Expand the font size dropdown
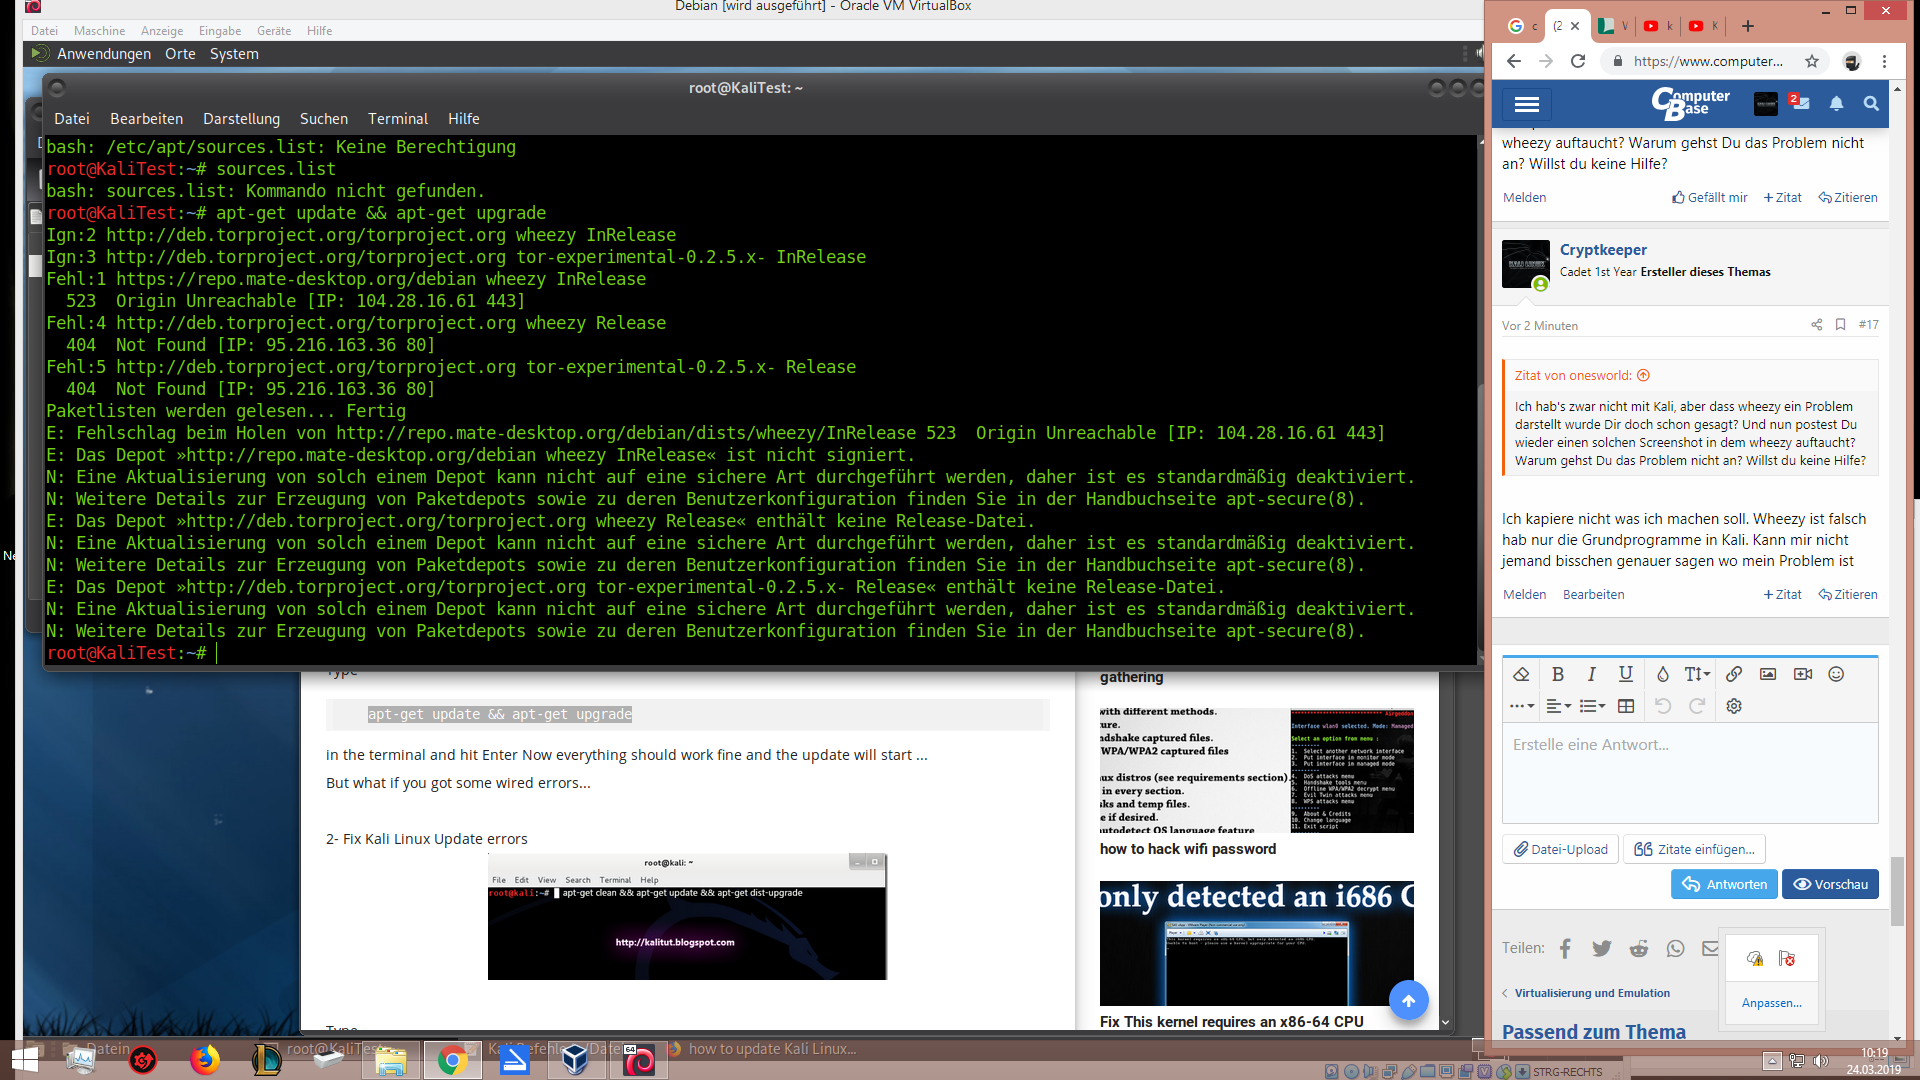The image size is (1920, 1080). coord(1696,674)
